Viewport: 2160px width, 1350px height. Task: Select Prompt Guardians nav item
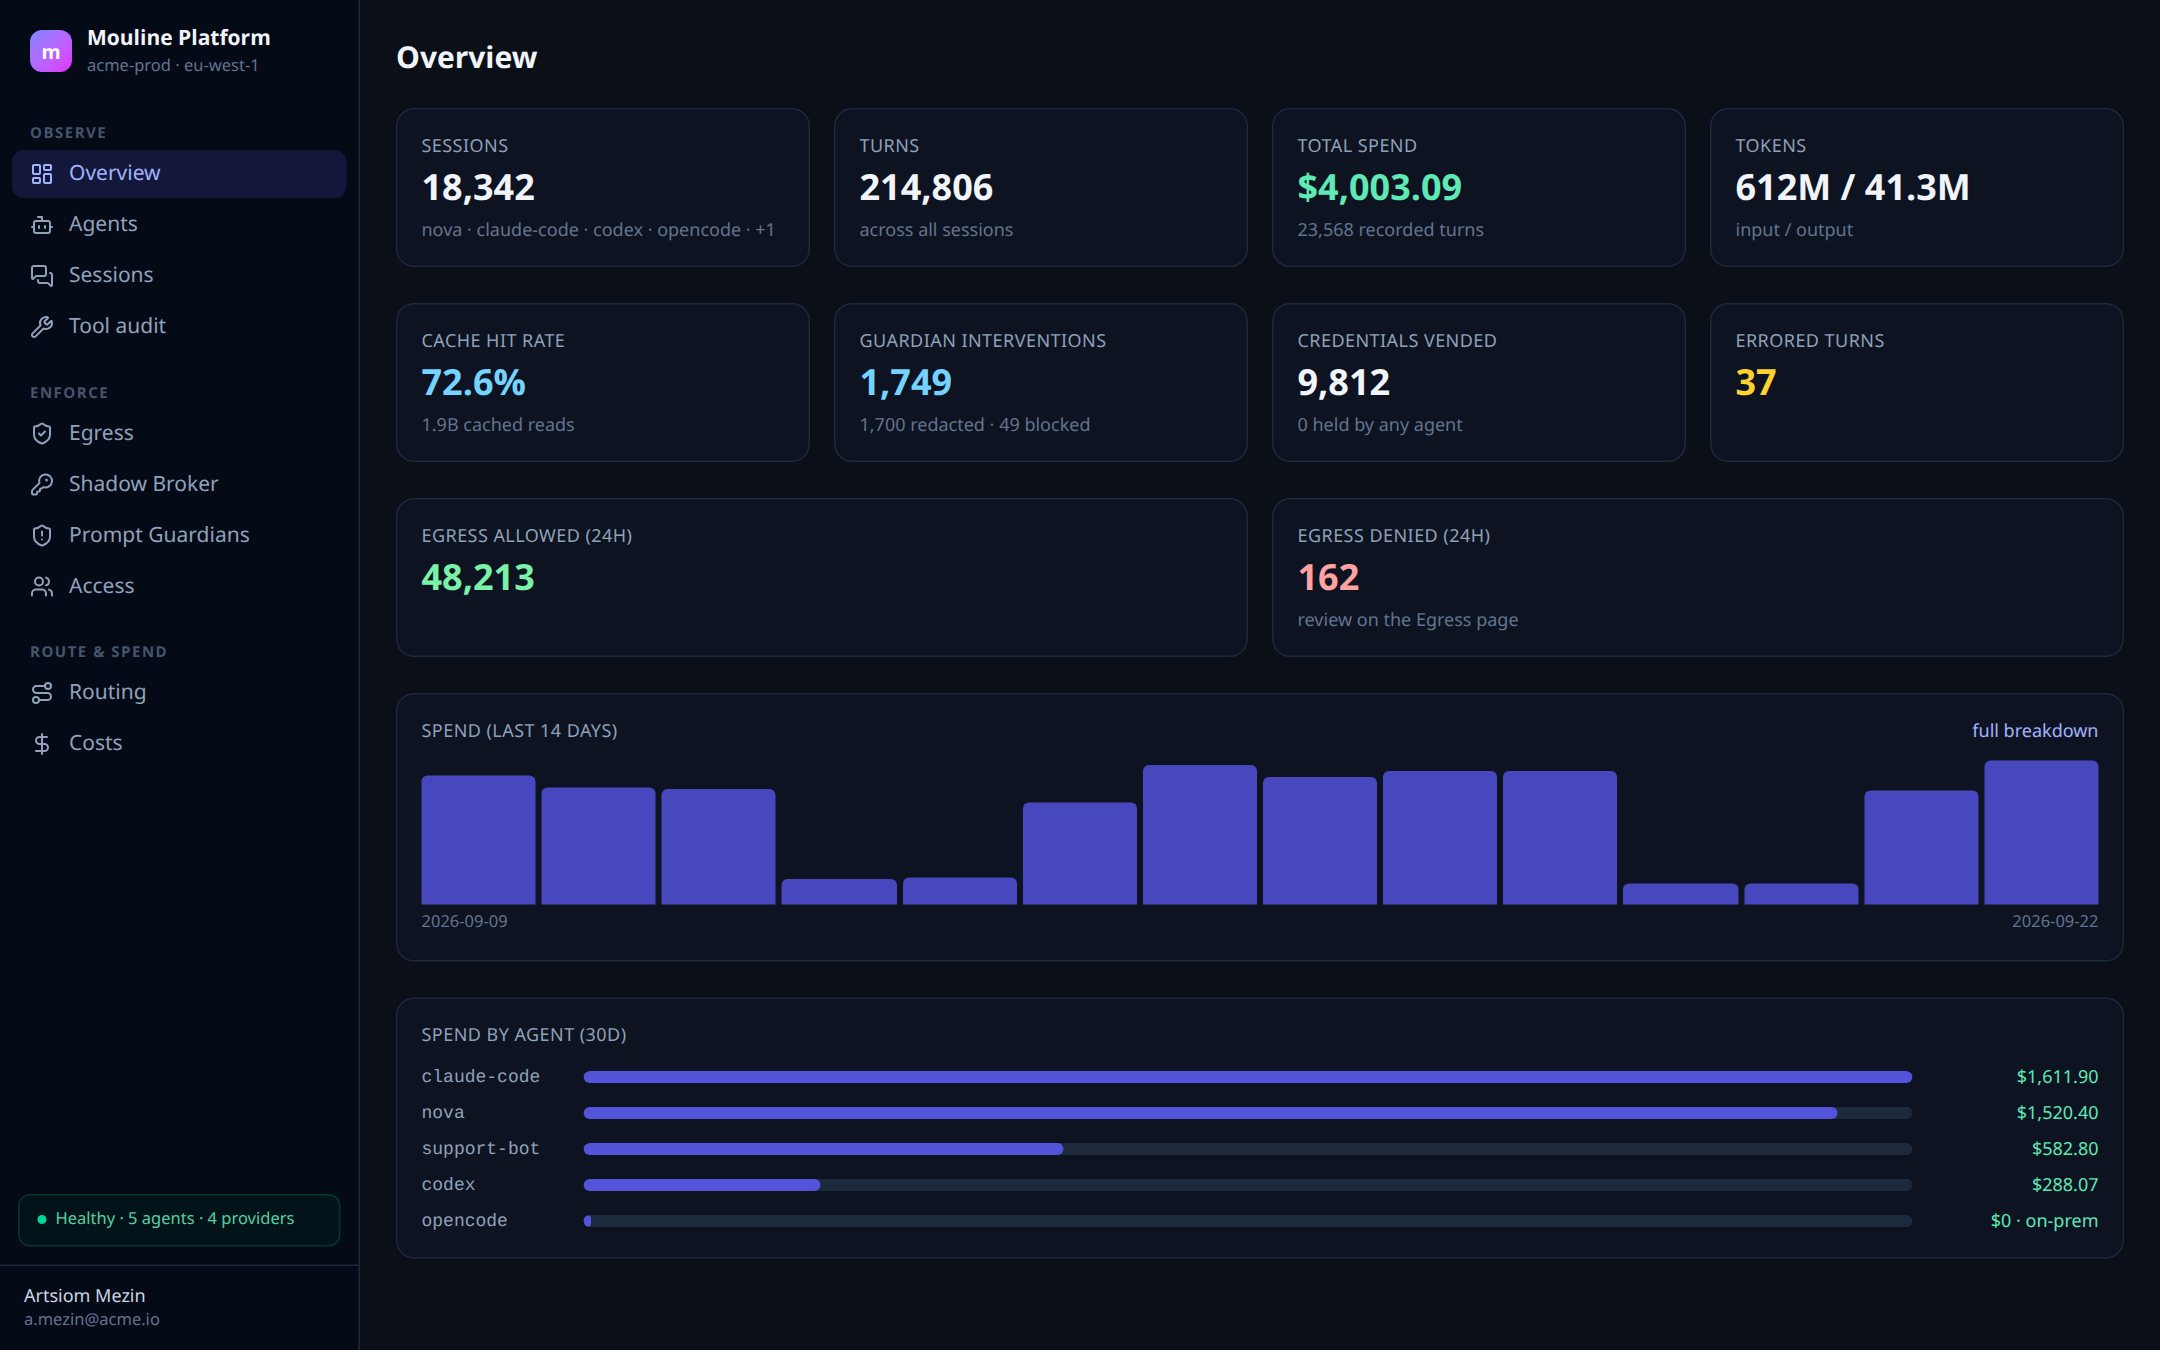tap(179, 536)
